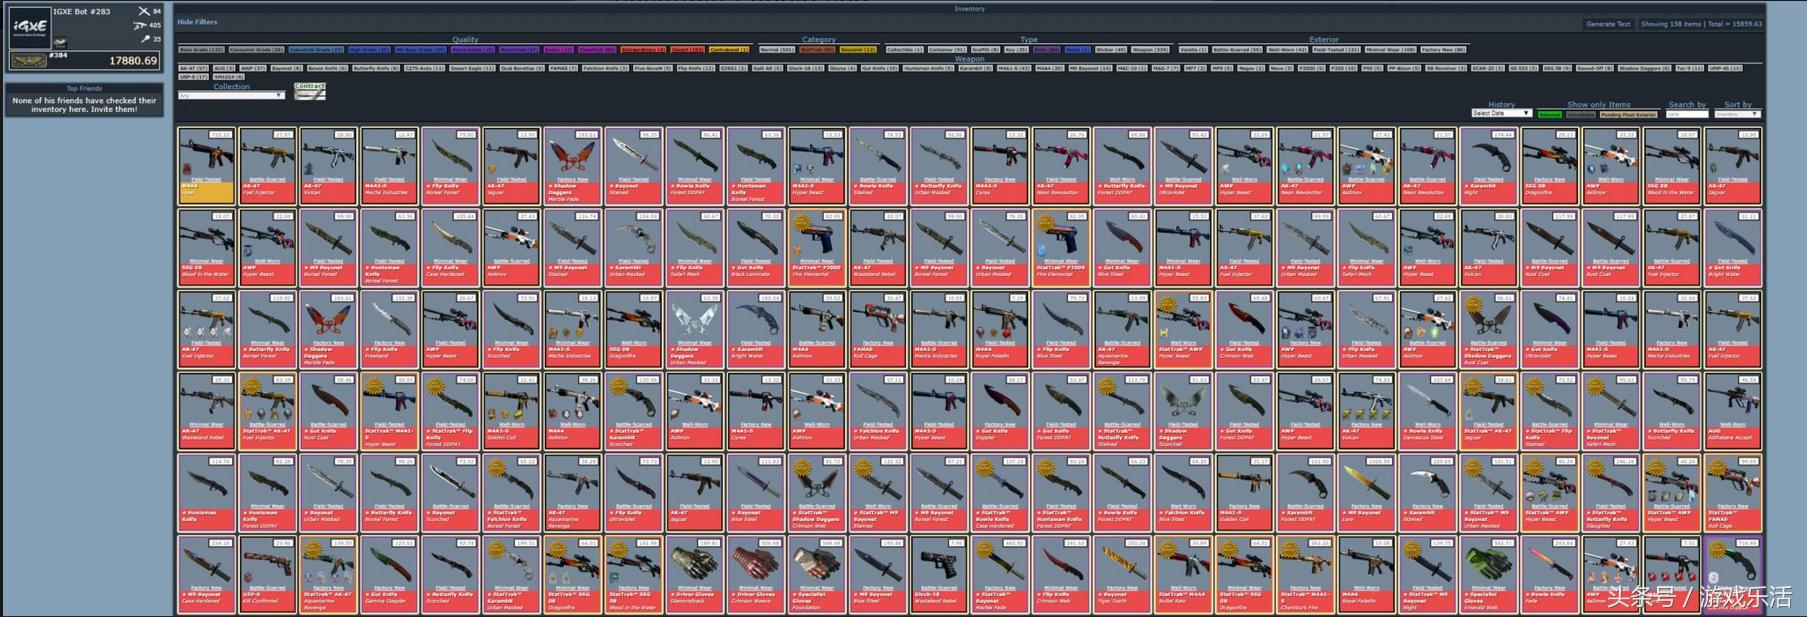Click the rifle count icon showing 405
1807x617 pixels.
[x=140, y=25]
